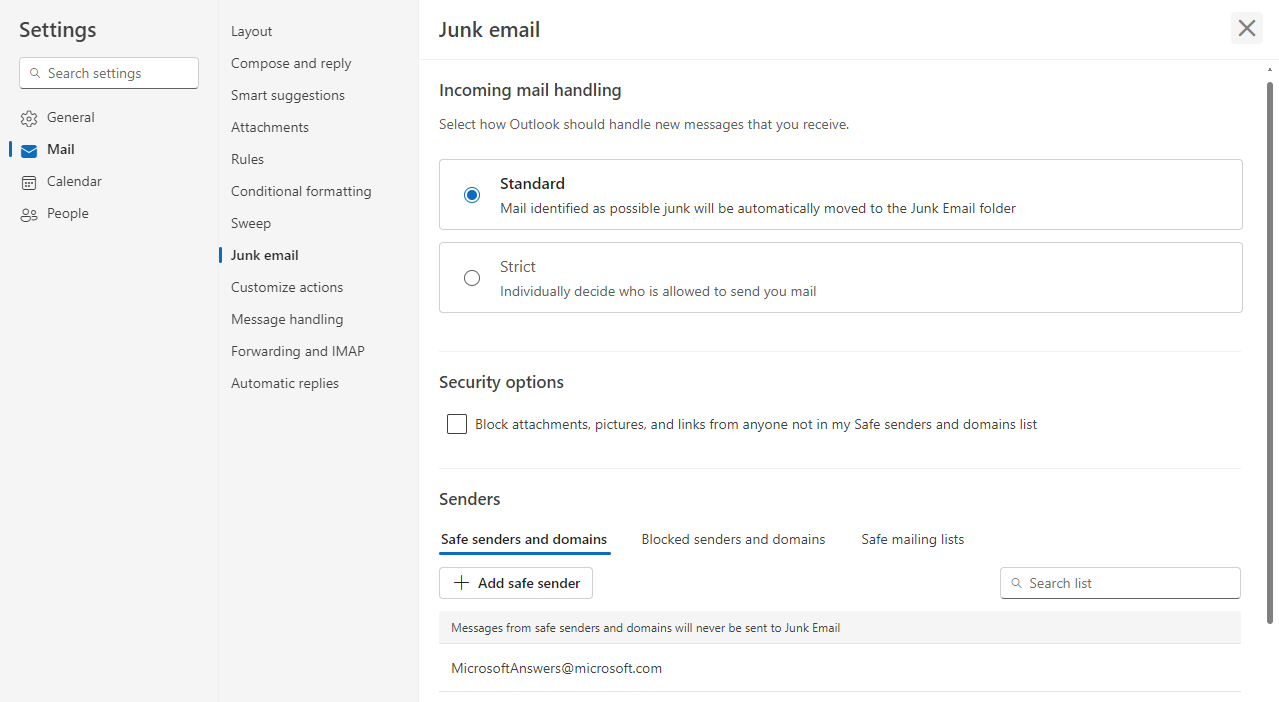Viewport: 1279px width, 702px height.
Task: Click the Calendar icon in Settings sidebar
Action: point(29,182)
